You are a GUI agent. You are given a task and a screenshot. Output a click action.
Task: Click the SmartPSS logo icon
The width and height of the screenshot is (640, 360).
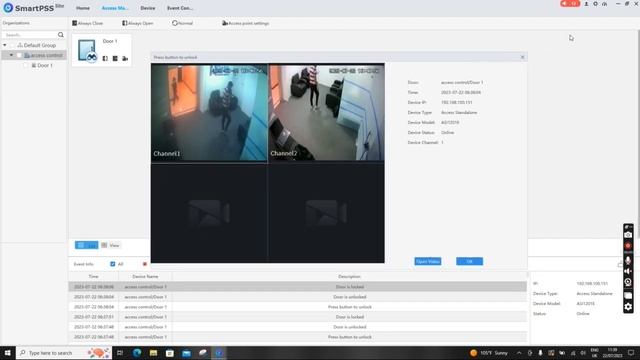pos(8,8)
